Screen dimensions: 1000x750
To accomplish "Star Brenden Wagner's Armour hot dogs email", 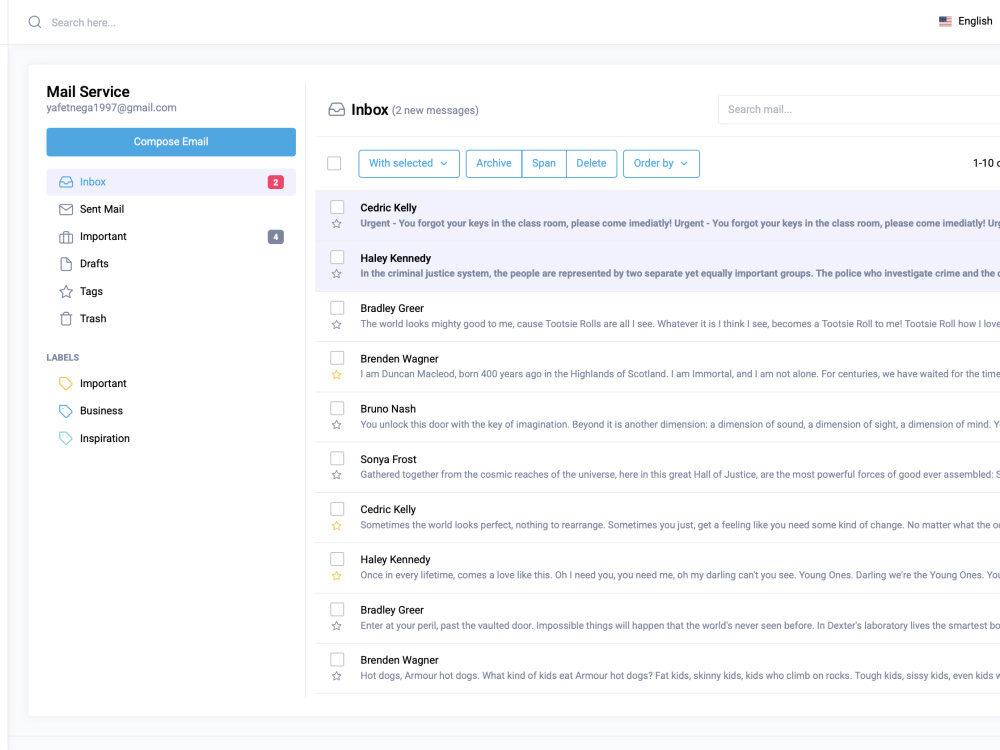I will [337, 676].
